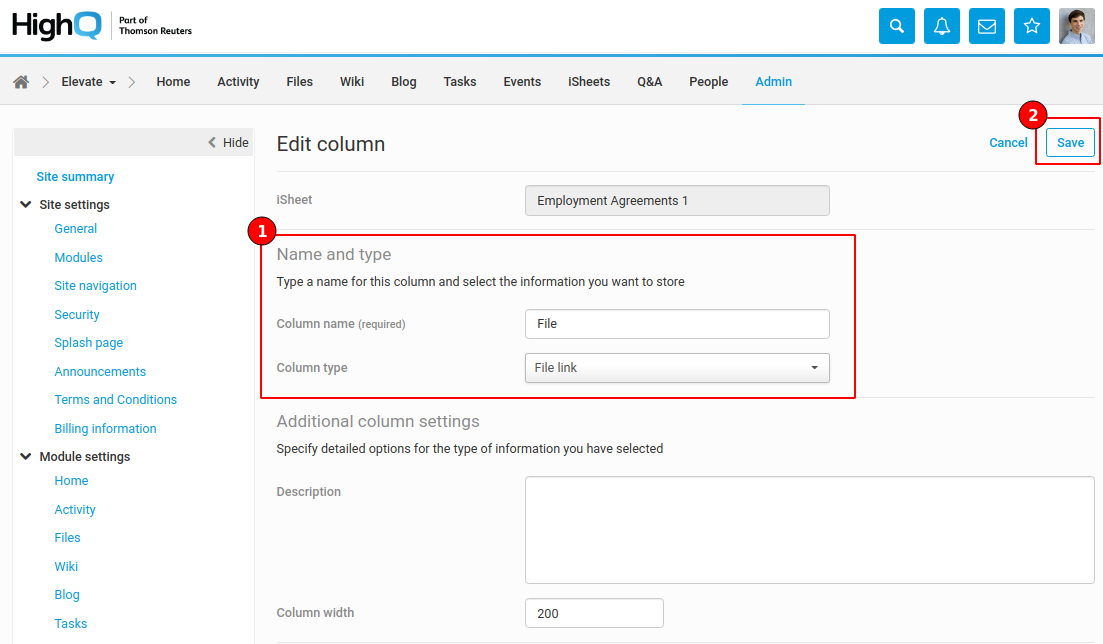
Task: Open notifications bell icon
Action: click(941, 26)
